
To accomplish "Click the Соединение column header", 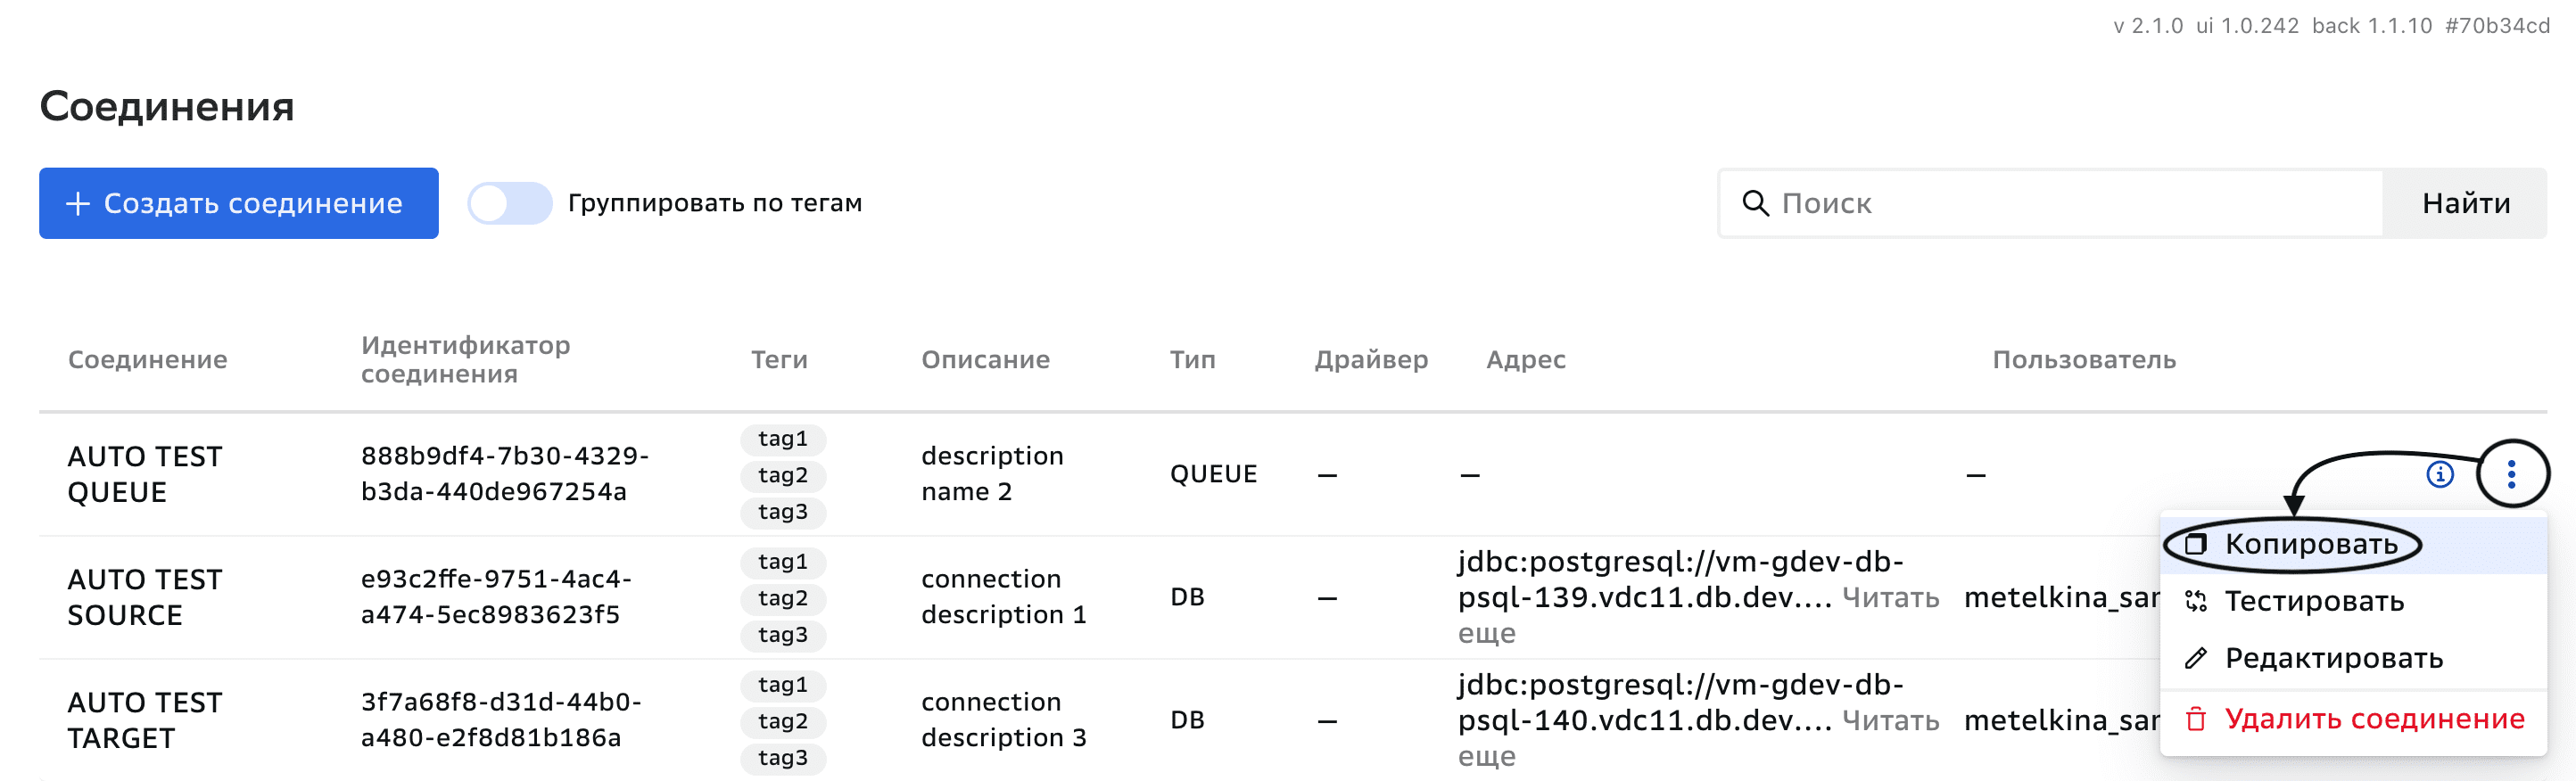I will click(148, 360).
